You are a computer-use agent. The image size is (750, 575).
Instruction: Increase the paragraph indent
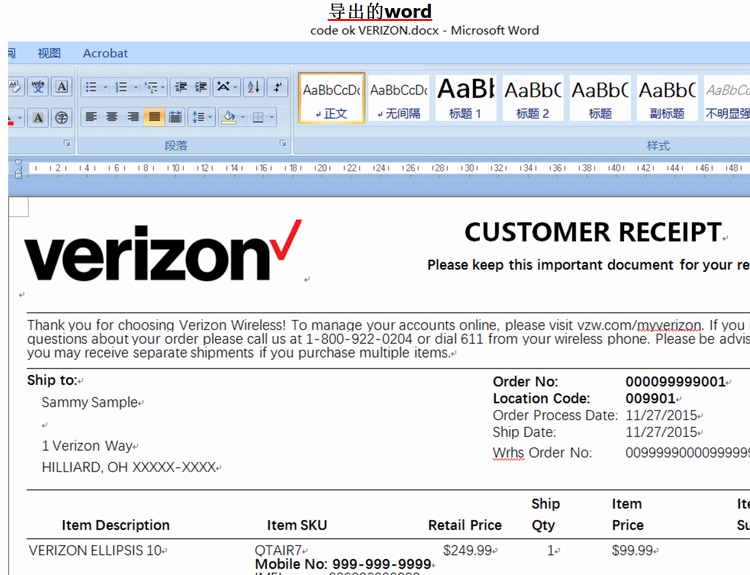201,87
